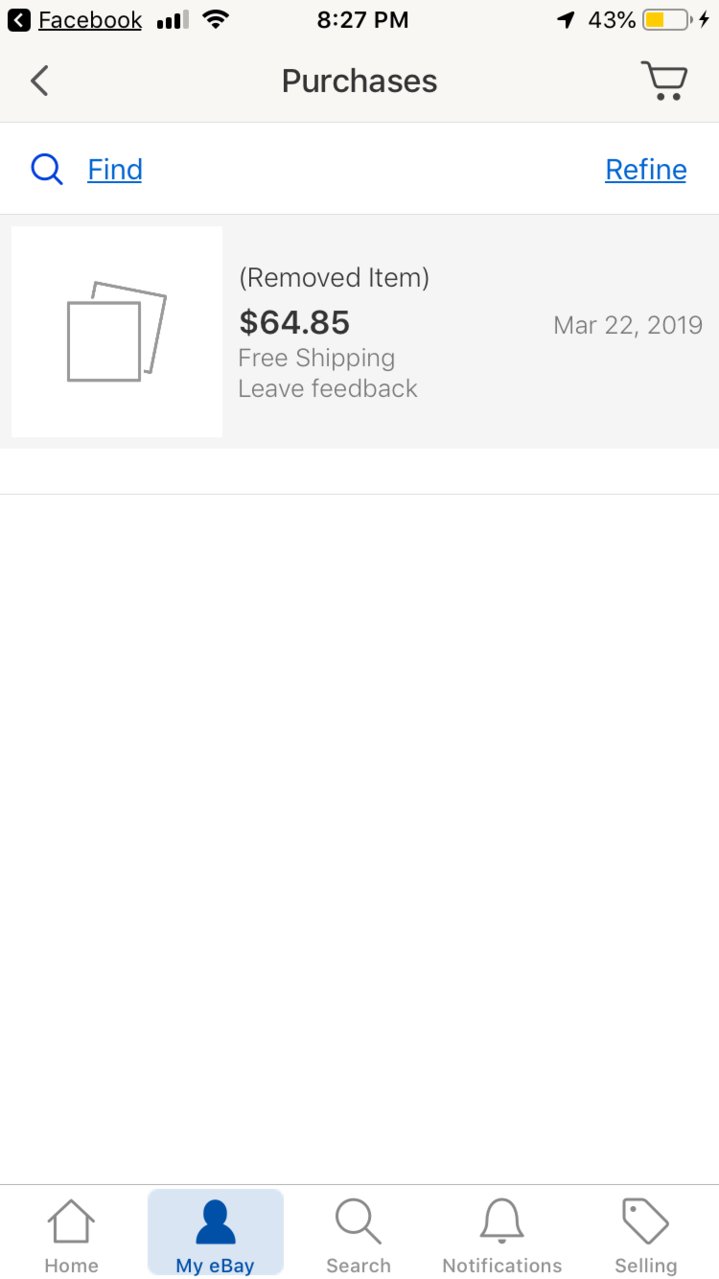Viewport: 719px width, 1279px height.
Task: Open the shopping cart icon
Action: [x=664, y=81]
